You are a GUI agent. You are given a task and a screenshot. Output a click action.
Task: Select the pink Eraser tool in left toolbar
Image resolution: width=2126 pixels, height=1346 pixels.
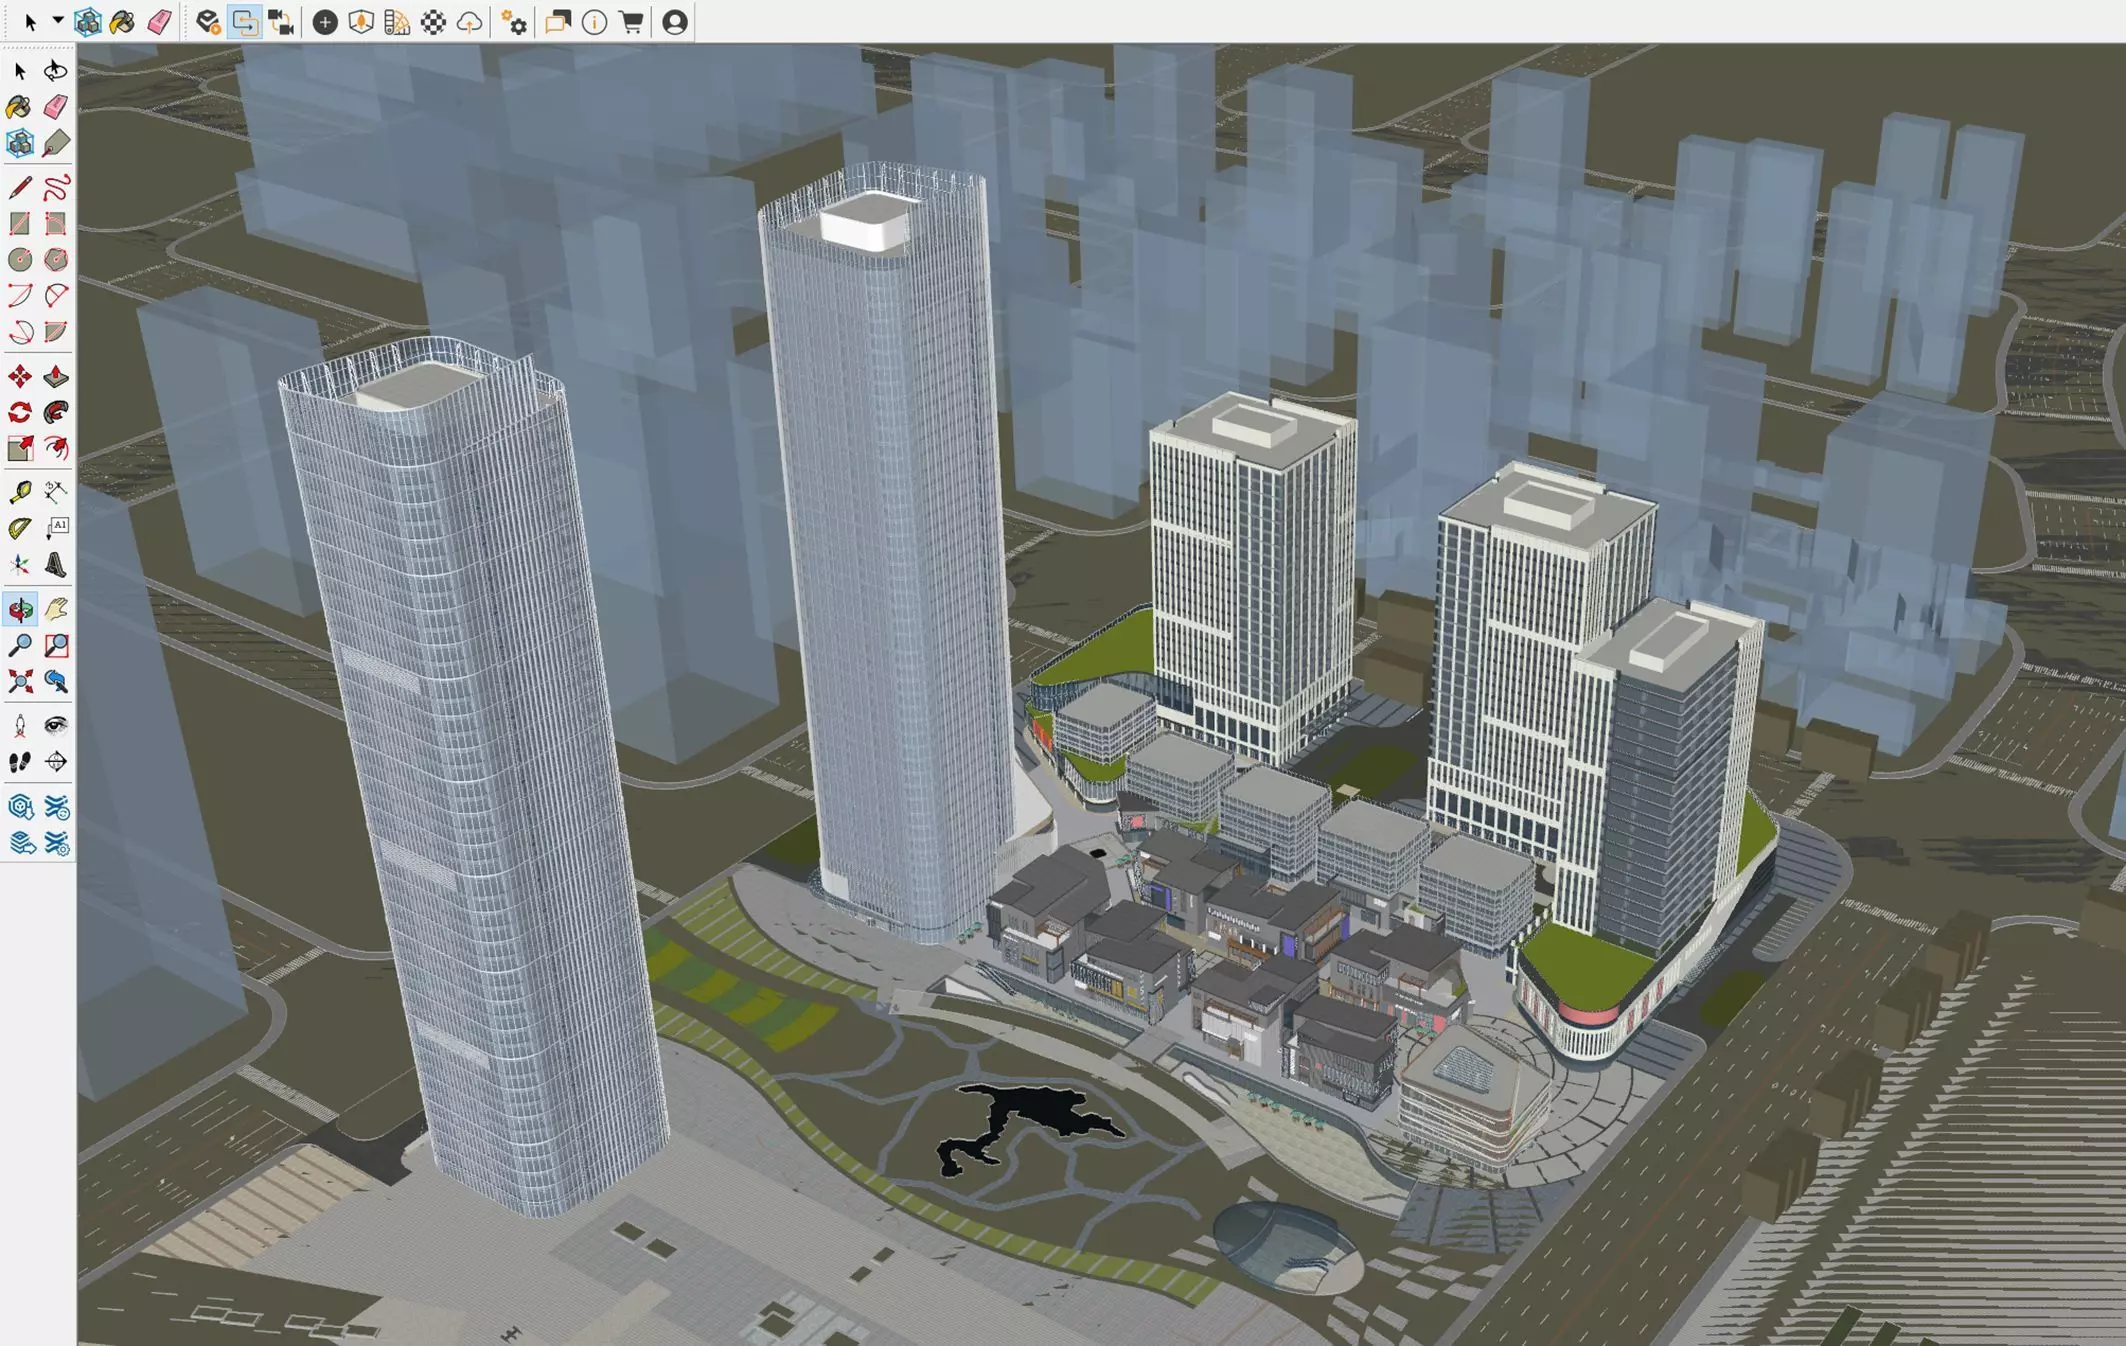(x=56, y=107)
